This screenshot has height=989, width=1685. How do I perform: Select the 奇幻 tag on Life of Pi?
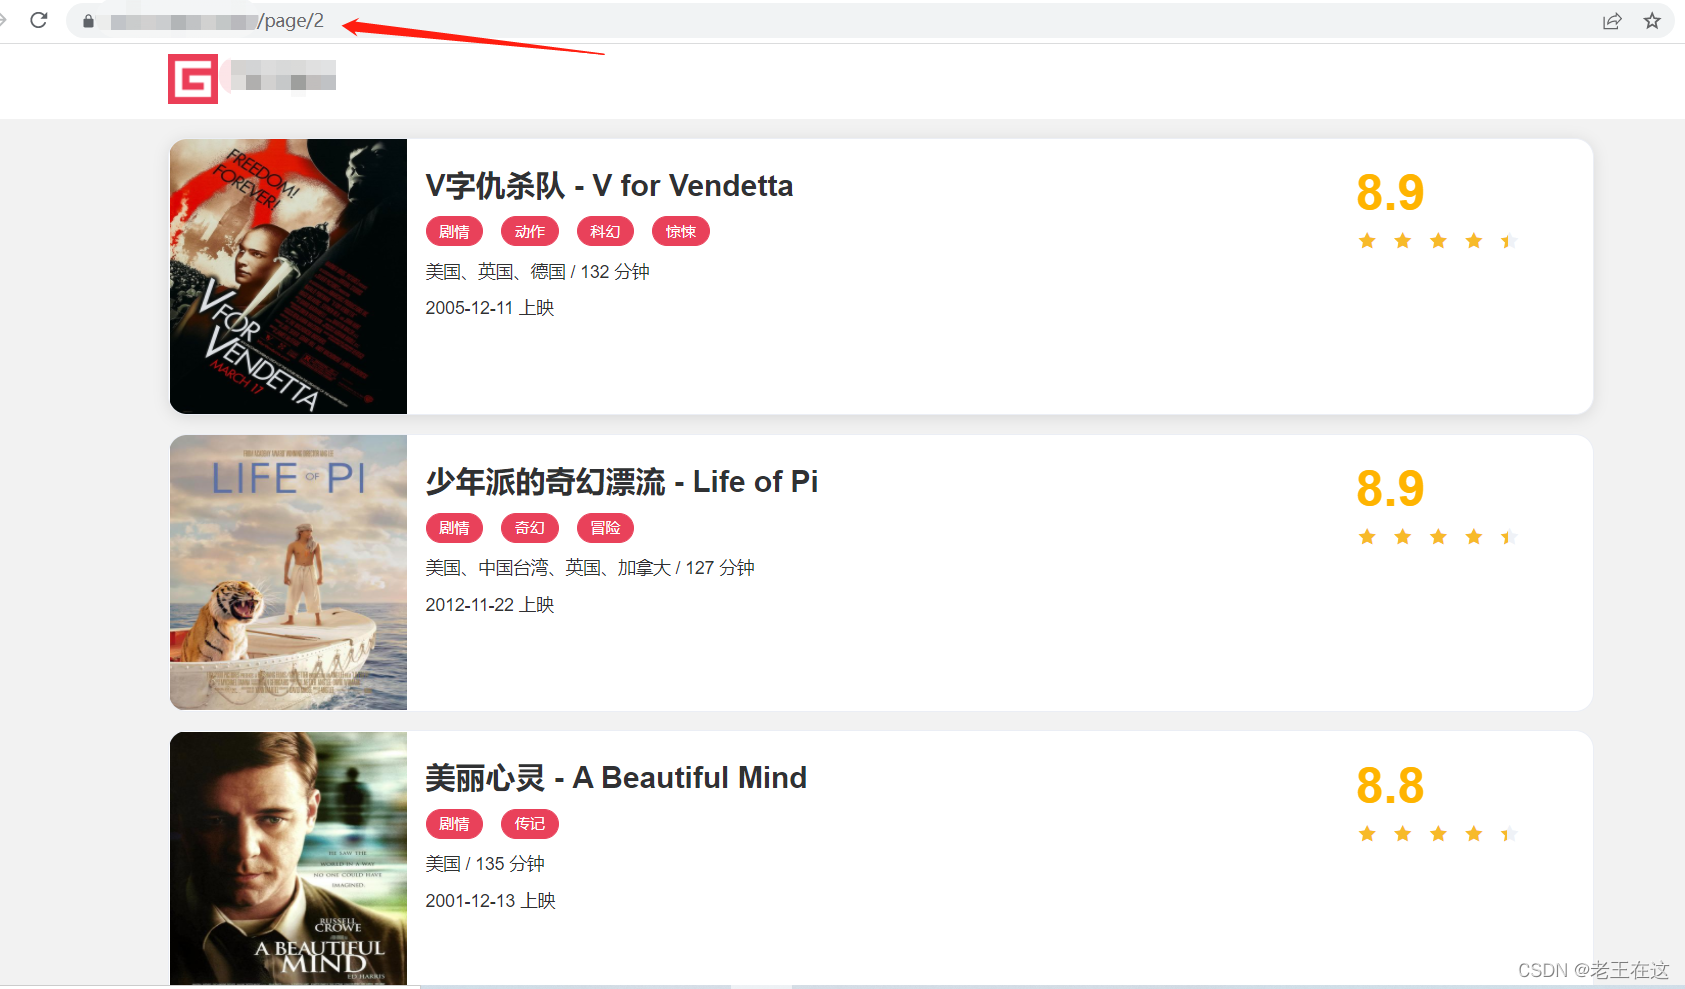pos(530,528)
